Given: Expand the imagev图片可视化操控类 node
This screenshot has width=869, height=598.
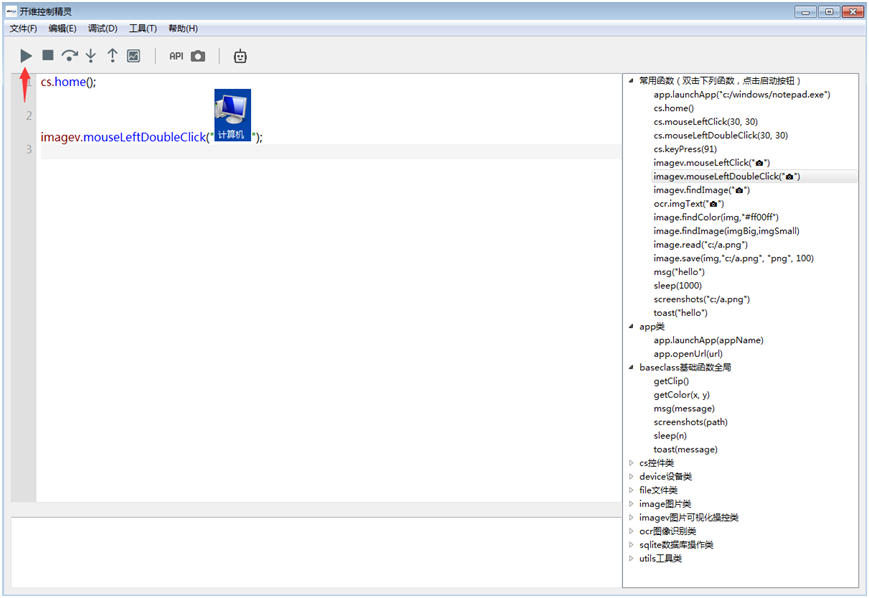Looking at the screenshot, I should pyautogui.click(x=631, y=518).
